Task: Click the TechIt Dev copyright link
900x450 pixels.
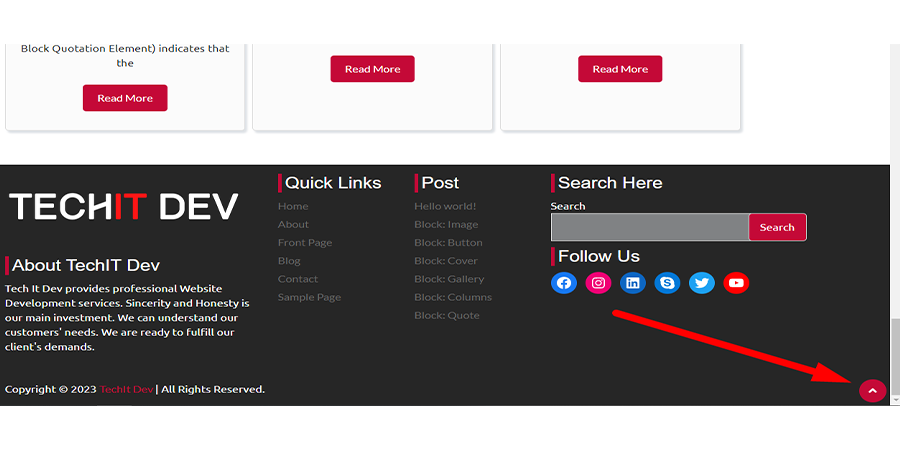Action: (x=126, y=389)
